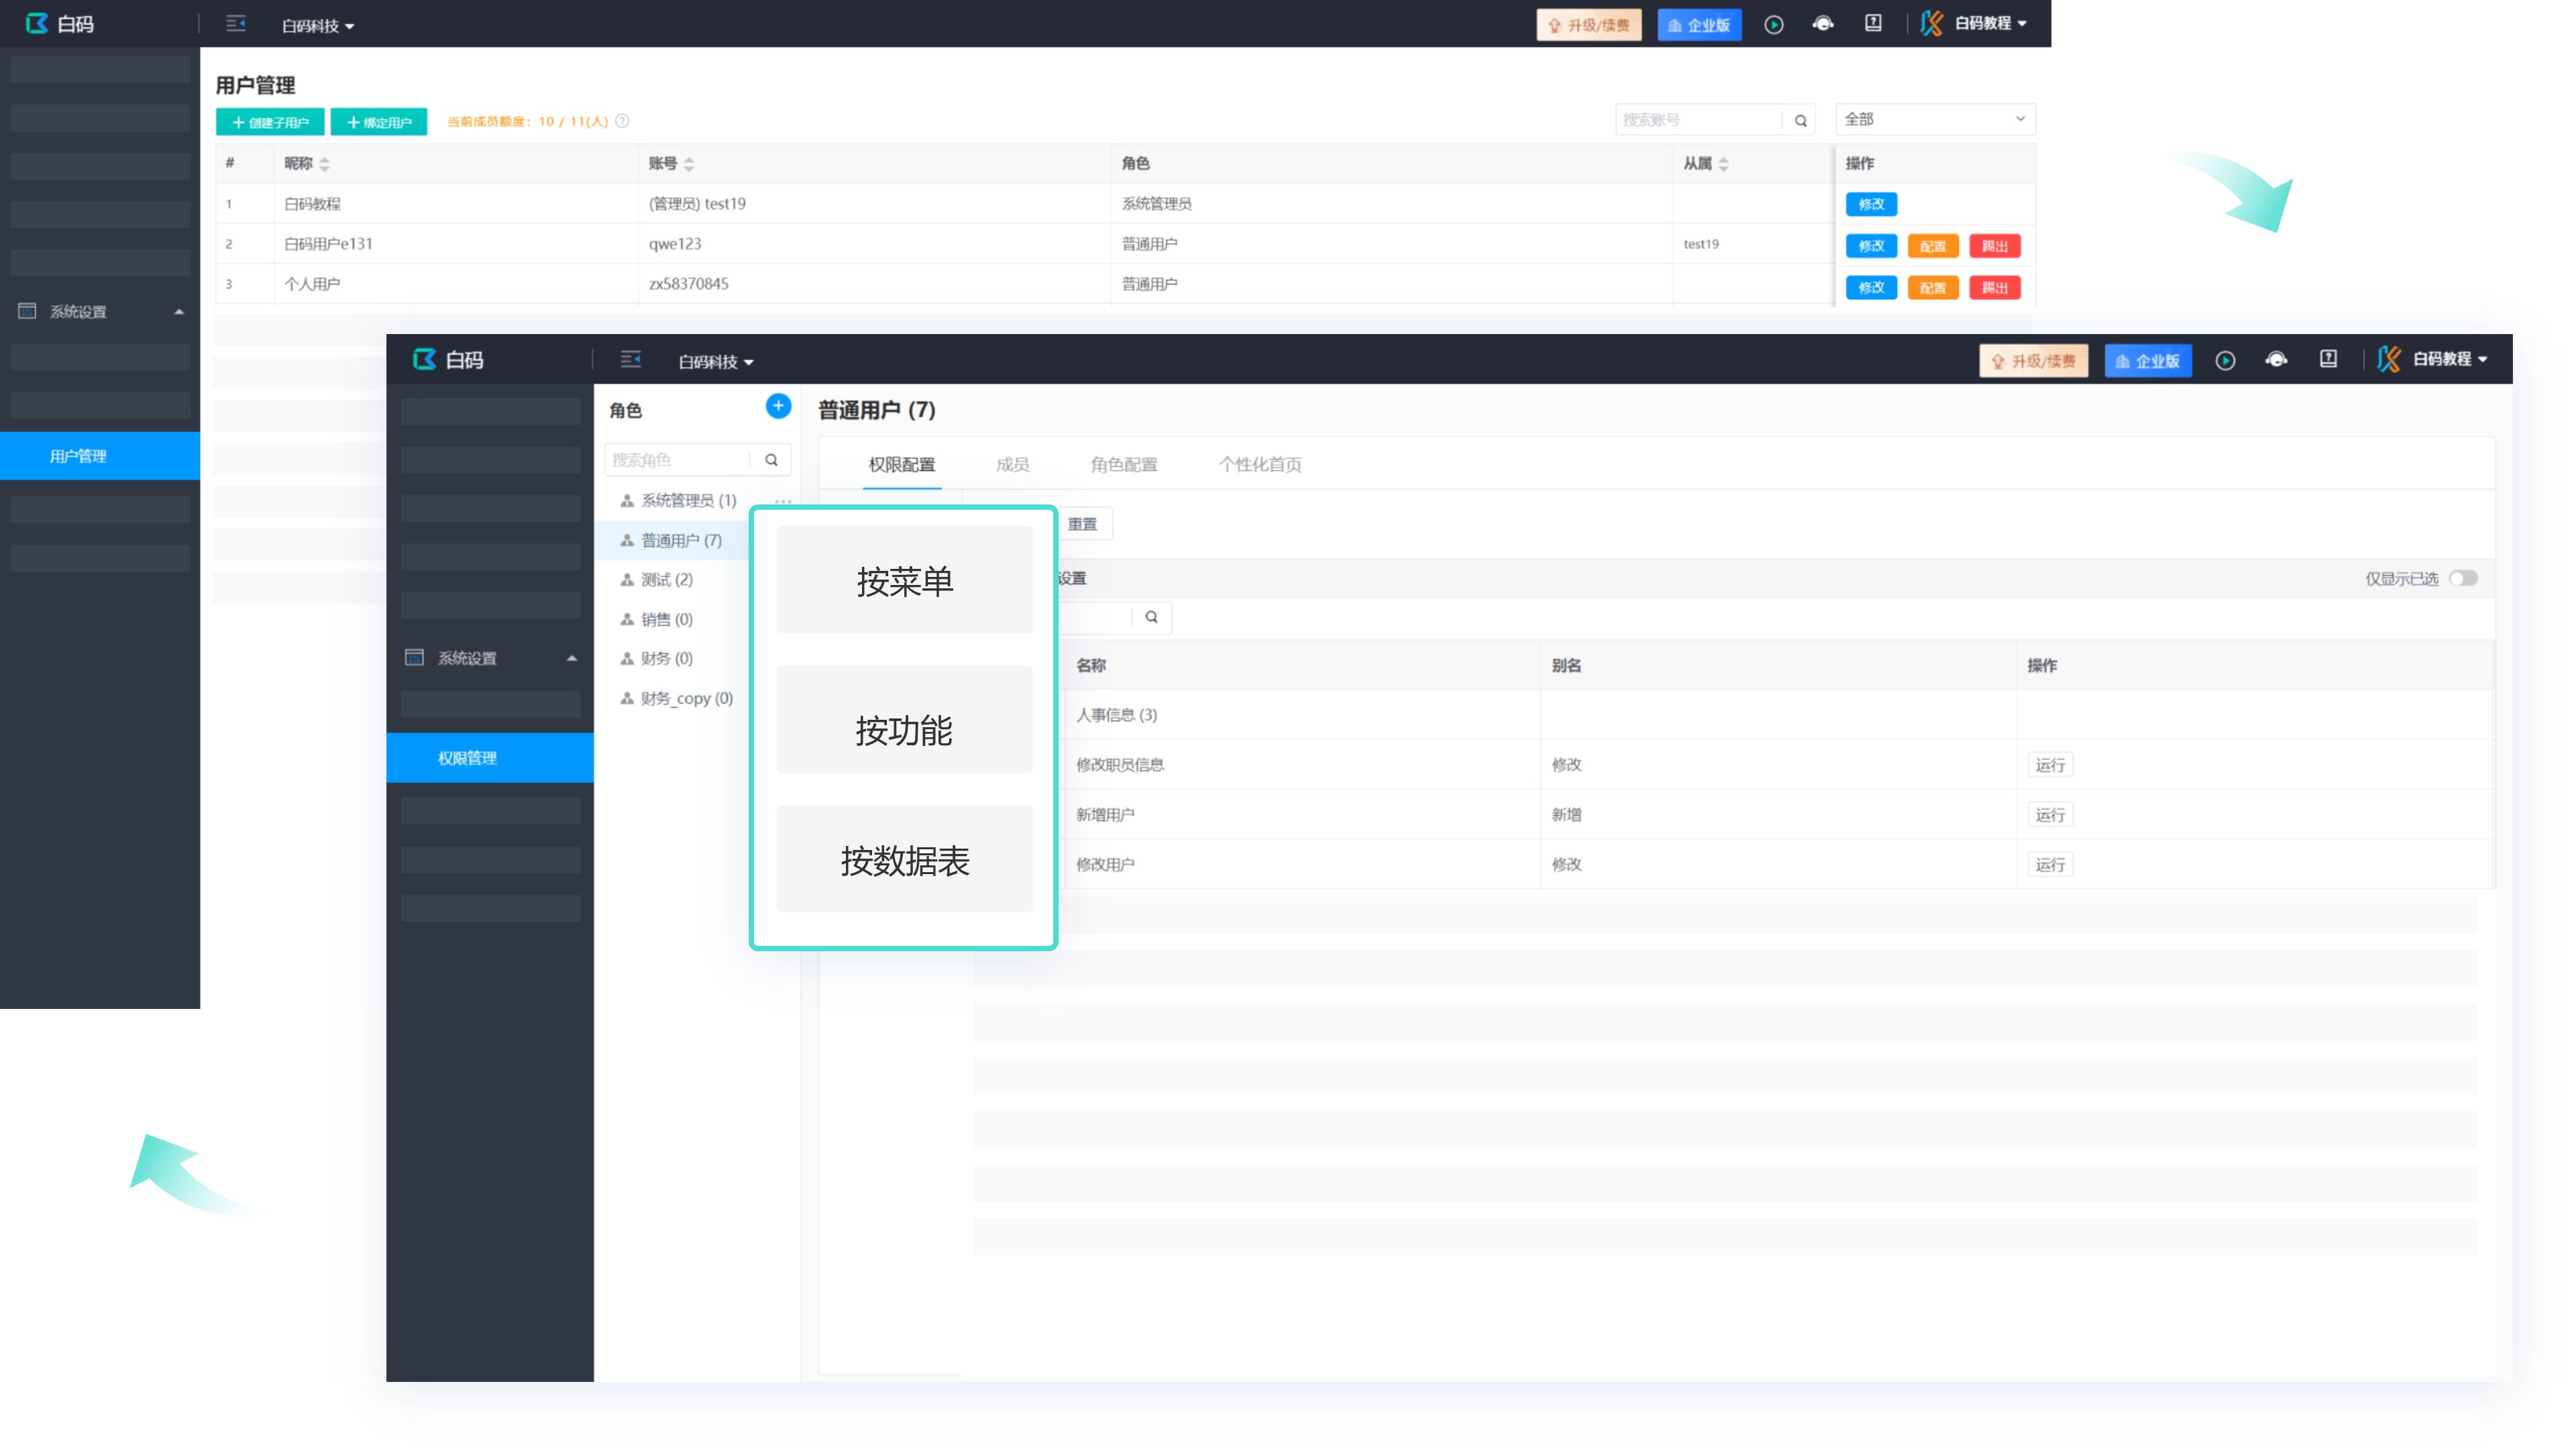Click the member quota help question icon
This screenshot has height=1449, width=2576.
pyautogui.click(x=622, y=121)
